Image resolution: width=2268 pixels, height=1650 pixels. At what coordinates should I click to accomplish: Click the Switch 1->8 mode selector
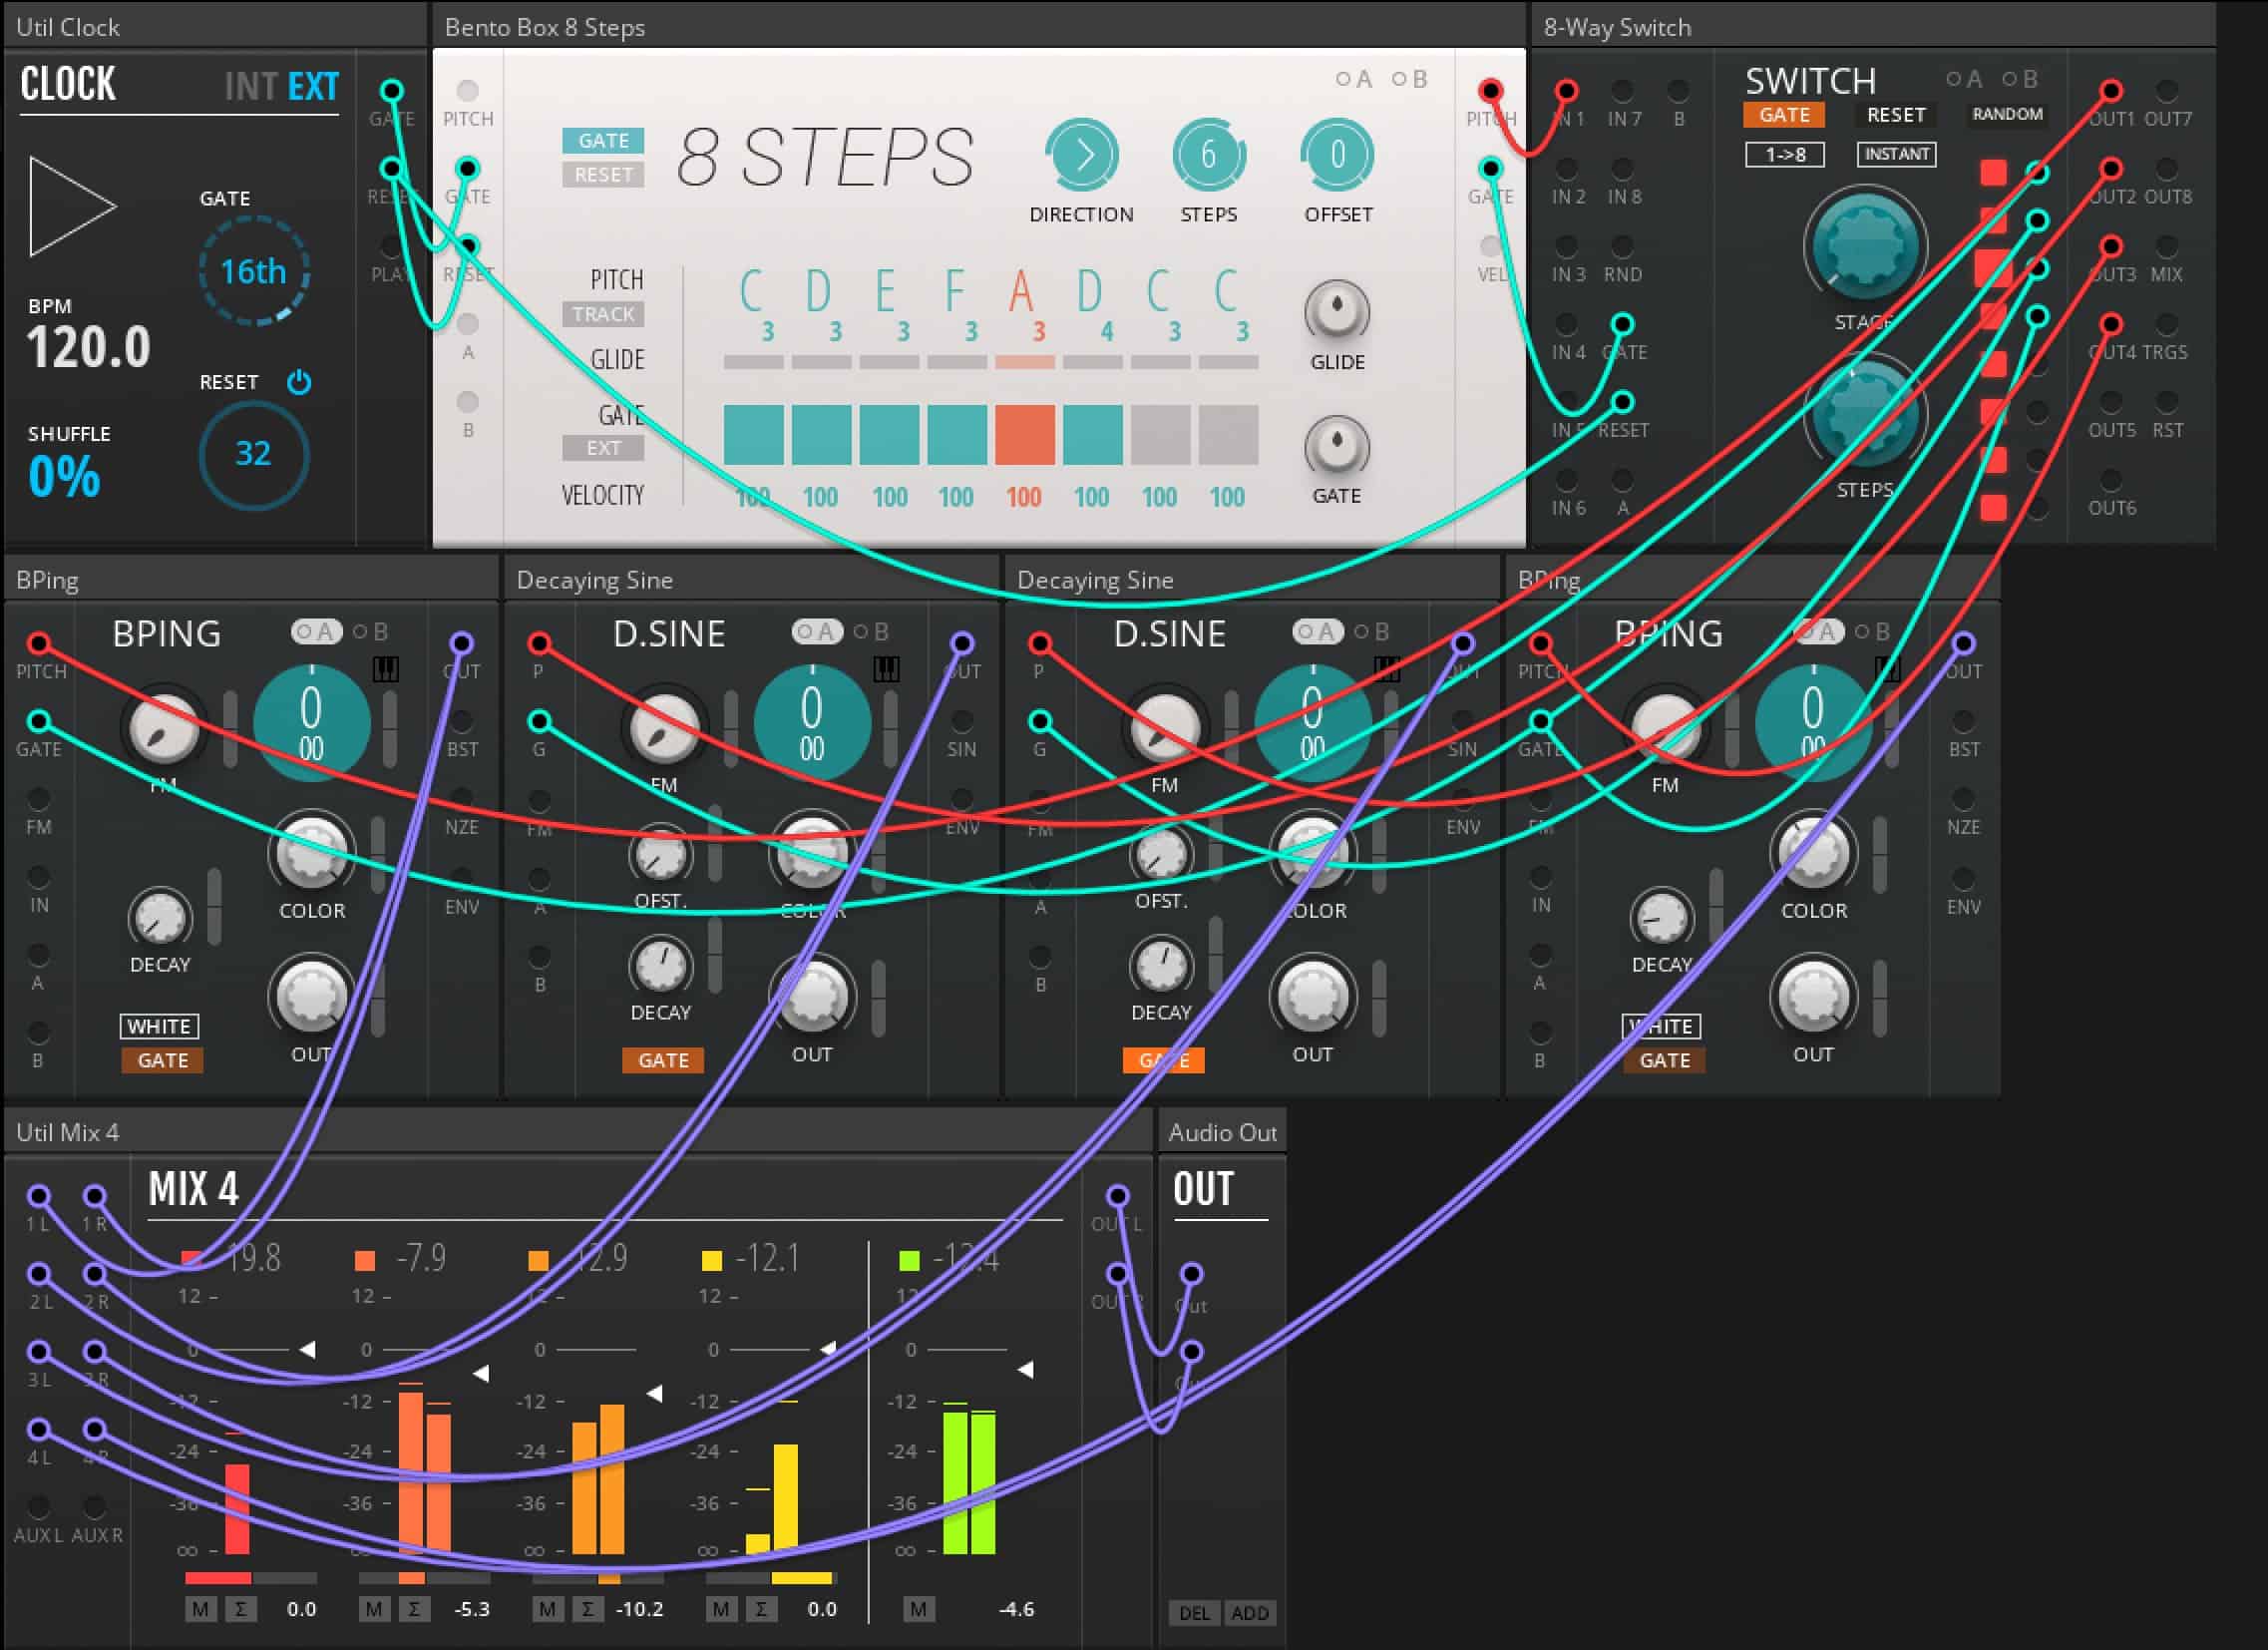coord(1785,154)
